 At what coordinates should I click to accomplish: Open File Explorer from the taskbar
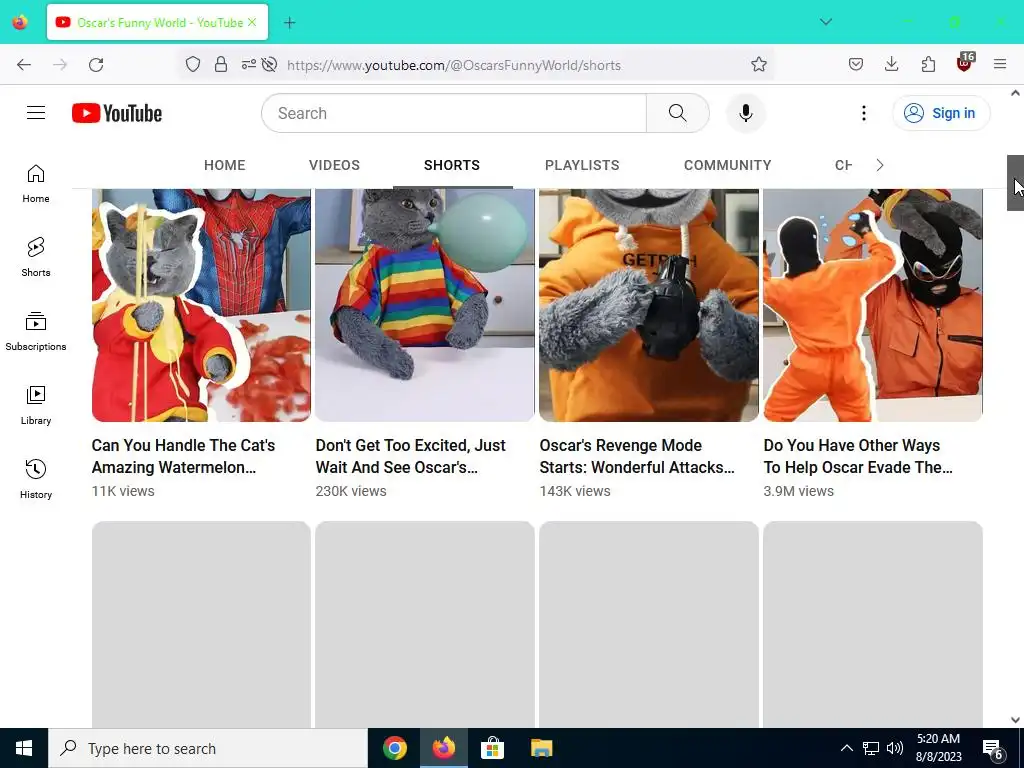tap(541, 748)
